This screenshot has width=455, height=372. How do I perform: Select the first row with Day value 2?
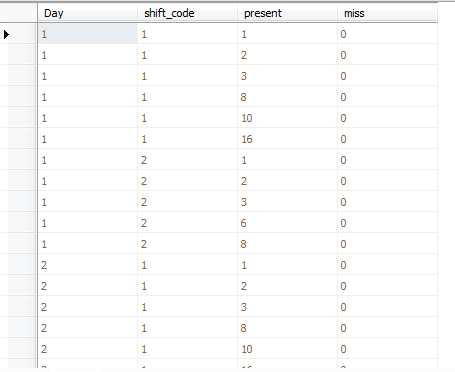[x=237, y=265]
